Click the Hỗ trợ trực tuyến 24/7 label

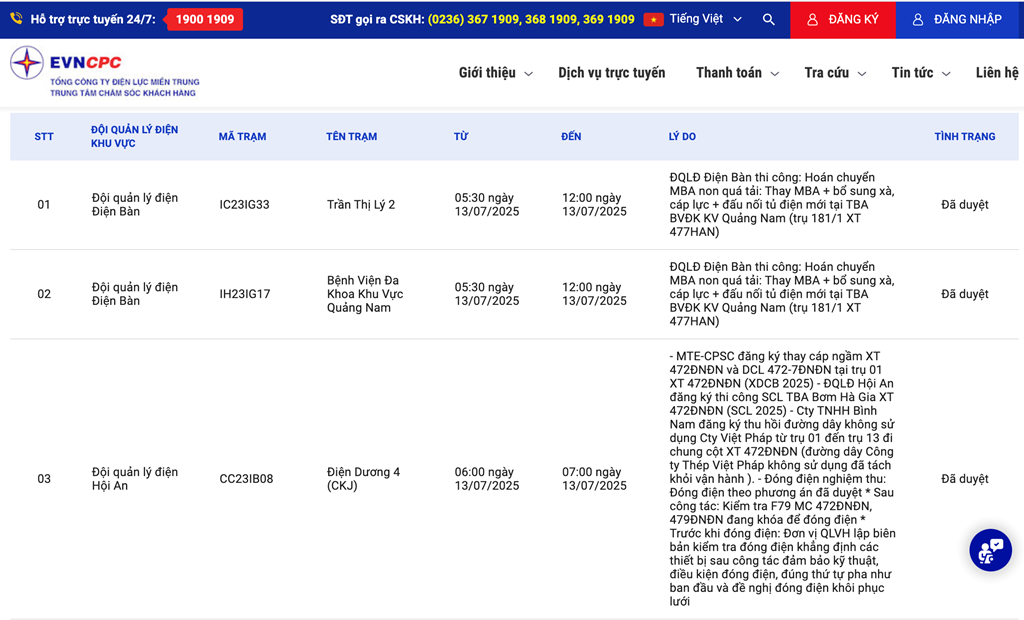93,20
